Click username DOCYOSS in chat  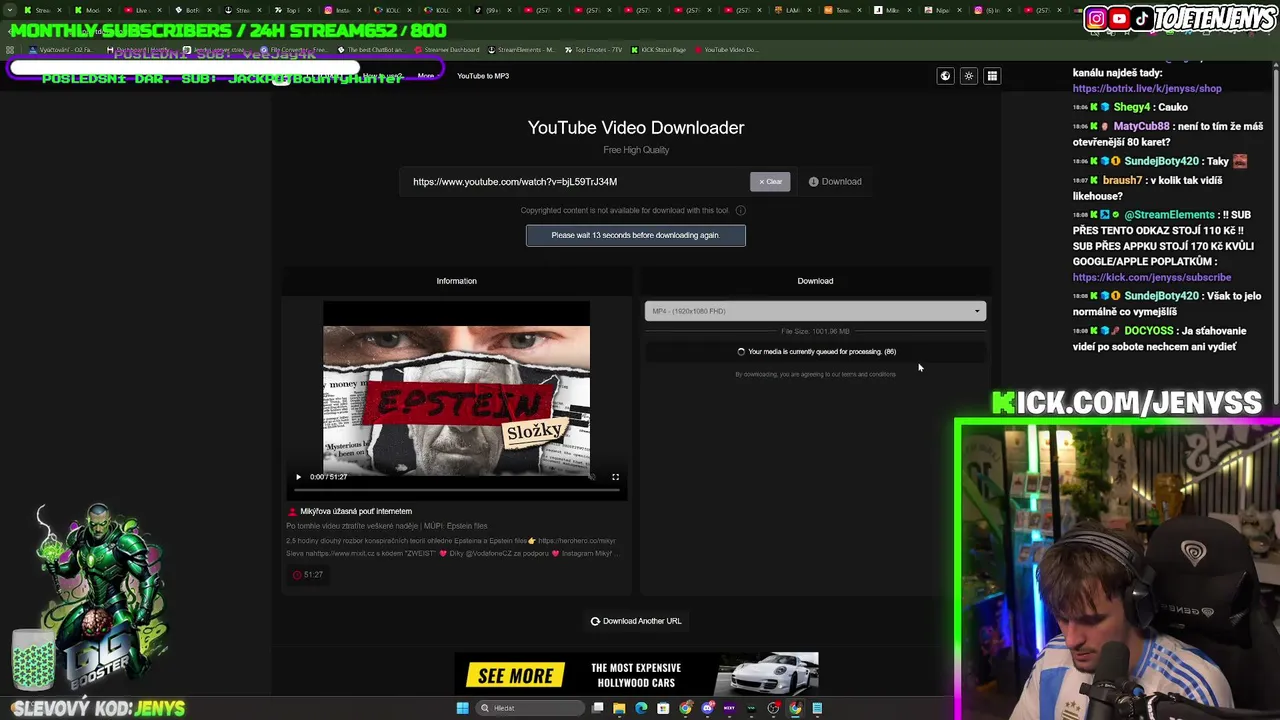[1148, 330]
